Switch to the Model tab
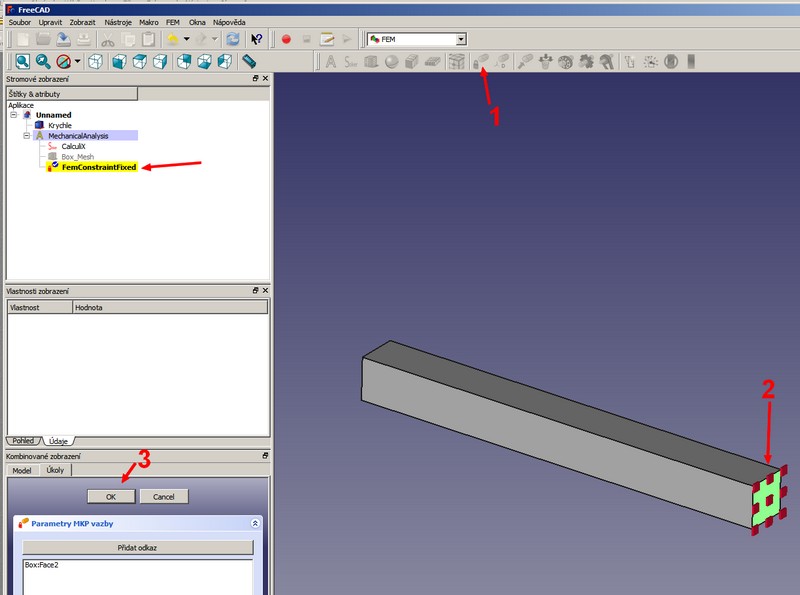The image size is (800, 595). pyautogui.click(x=22, y=470)
